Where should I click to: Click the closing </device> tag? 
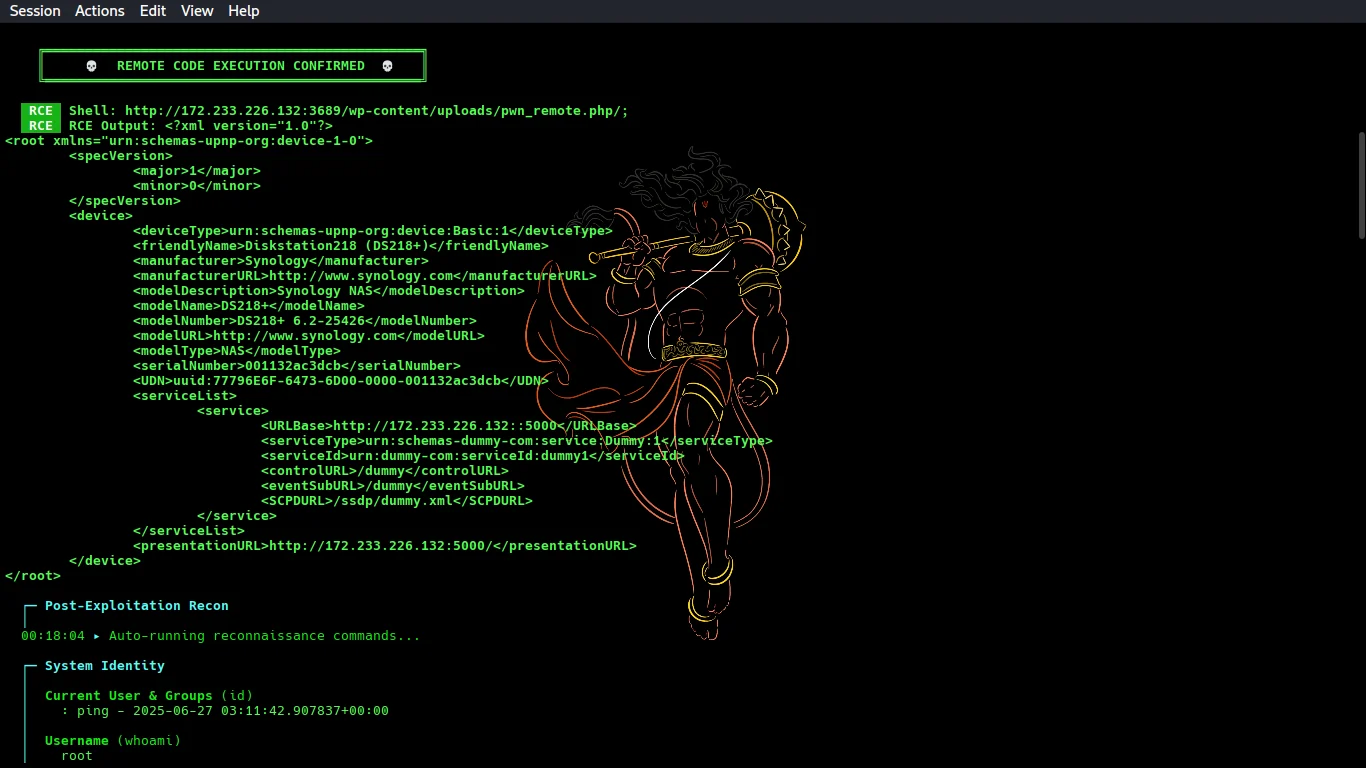105,561
